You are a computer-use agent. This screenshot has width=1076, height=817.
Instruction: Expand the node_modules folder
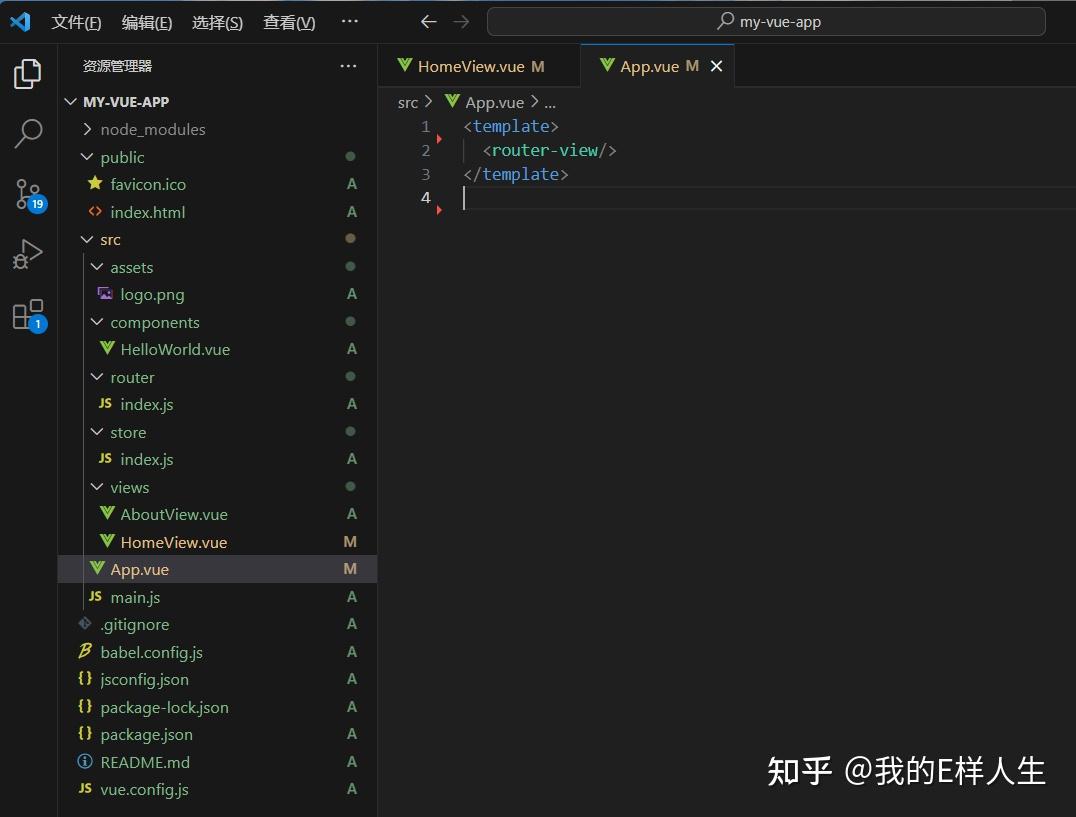[x=152, y=129]
